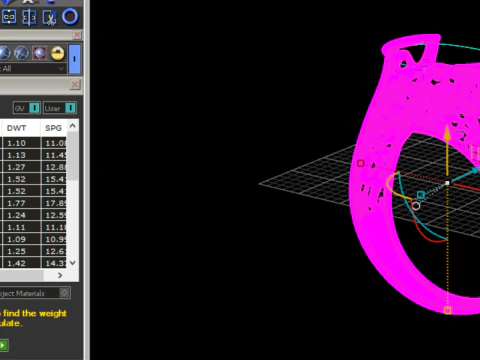
Task: Click the SPG column header
Action: click(54, 128)
